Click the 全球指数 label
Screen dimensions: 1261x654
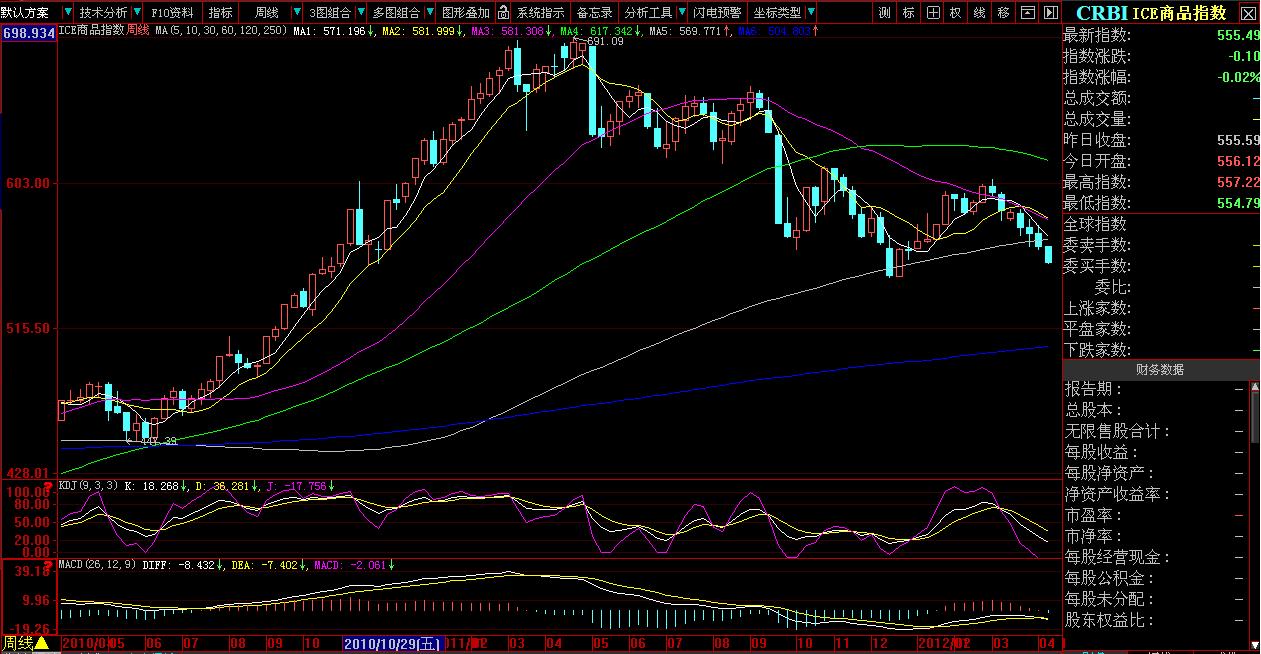pyautogui.click(x=1096, y=224)
